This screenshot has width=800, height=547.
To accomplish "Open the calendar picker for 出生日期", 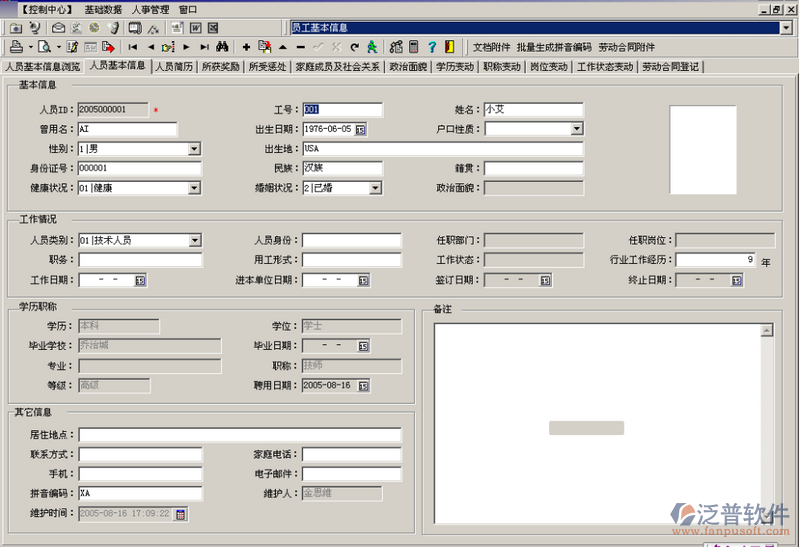I will (360, 129).
